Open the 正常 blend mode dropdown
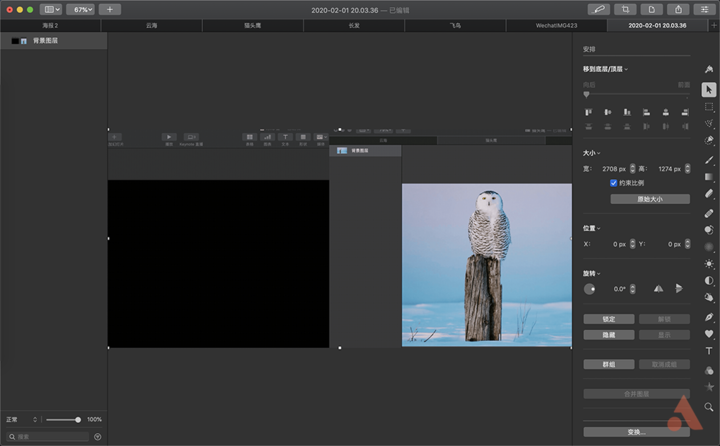 [x=22, y=419]
